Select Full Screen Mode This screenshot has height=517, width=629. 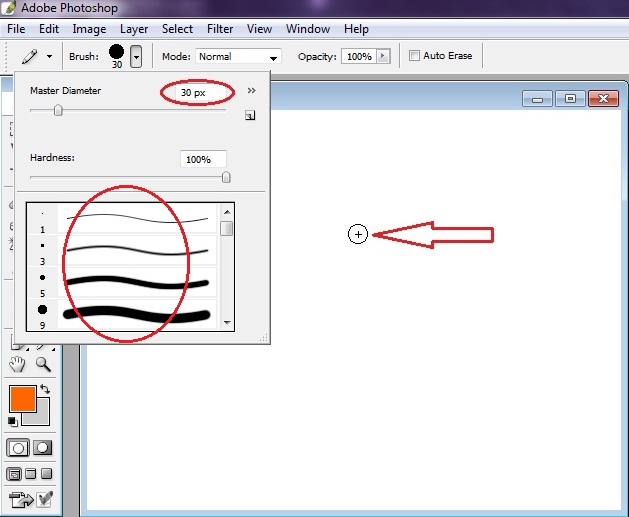(x=47, y=474)
